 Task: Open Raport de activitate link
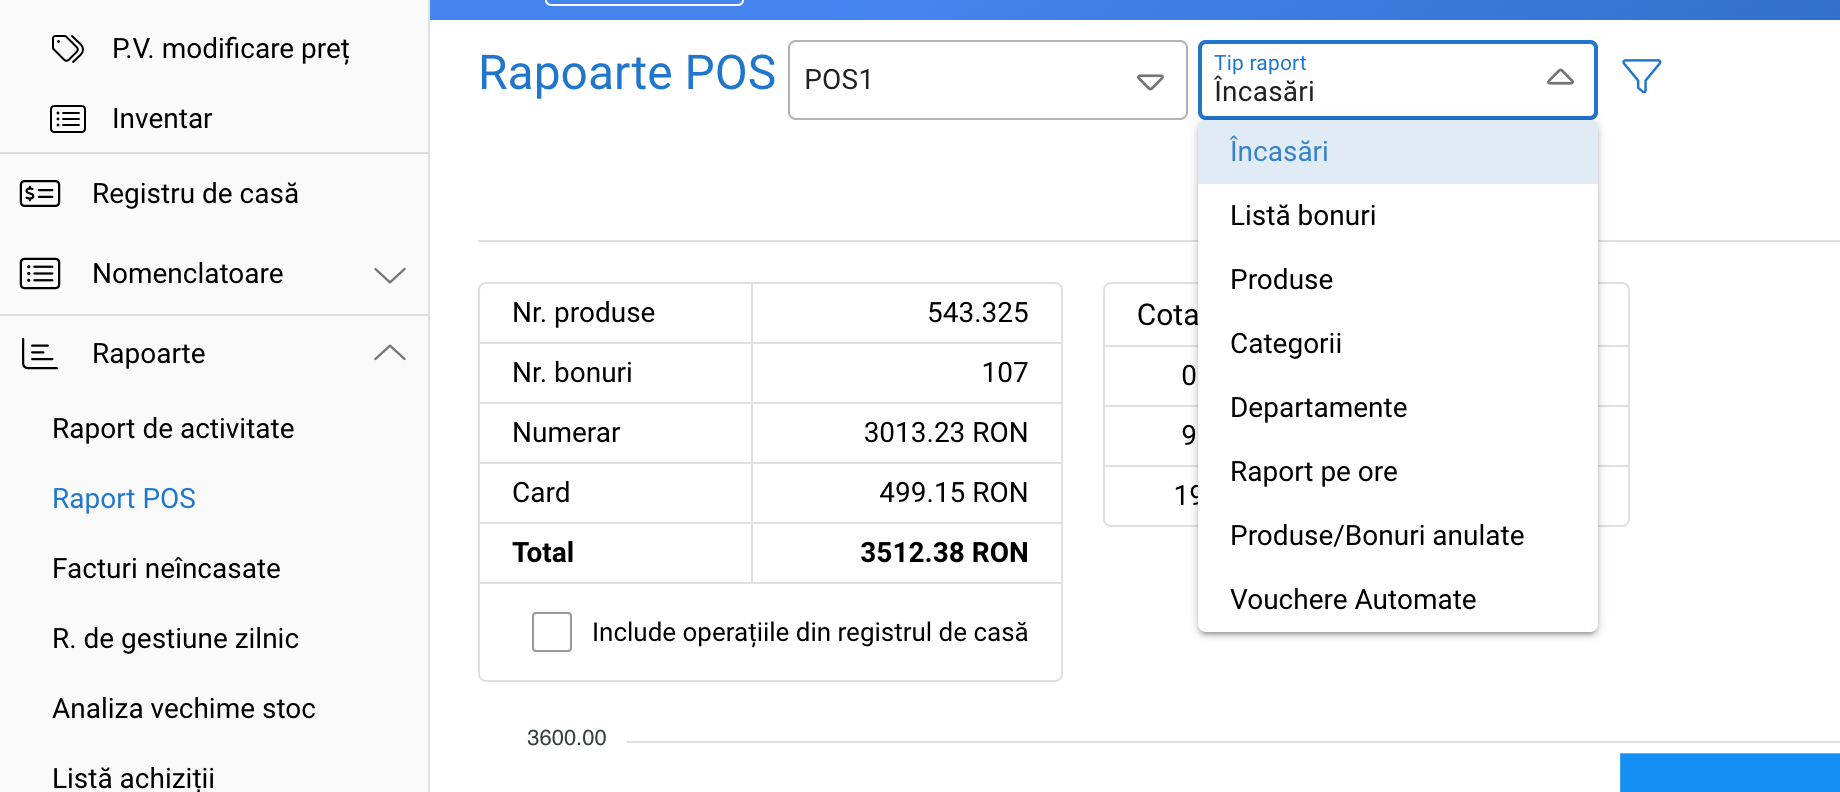(173, 429)
